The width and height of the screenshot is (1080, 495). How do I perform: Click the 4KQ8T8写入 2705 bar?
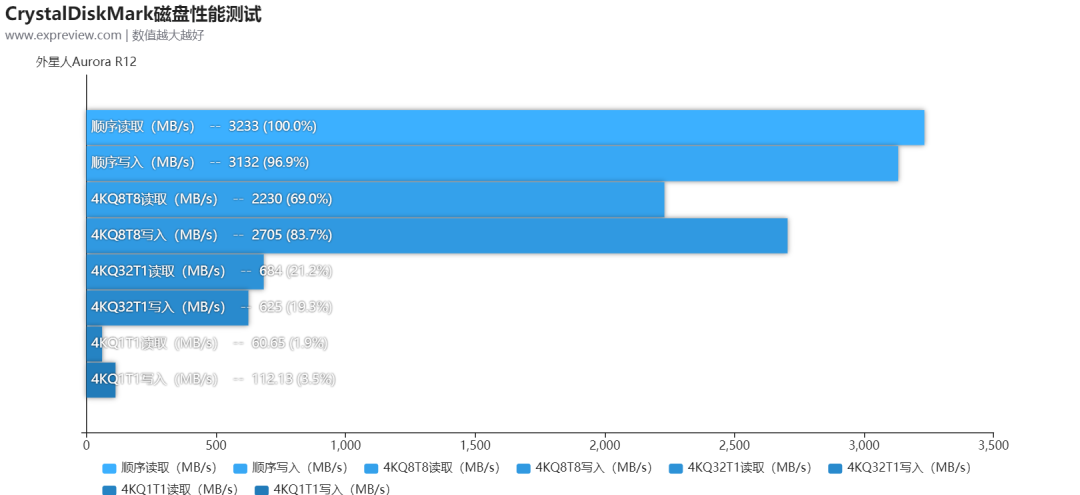point(437,235)
